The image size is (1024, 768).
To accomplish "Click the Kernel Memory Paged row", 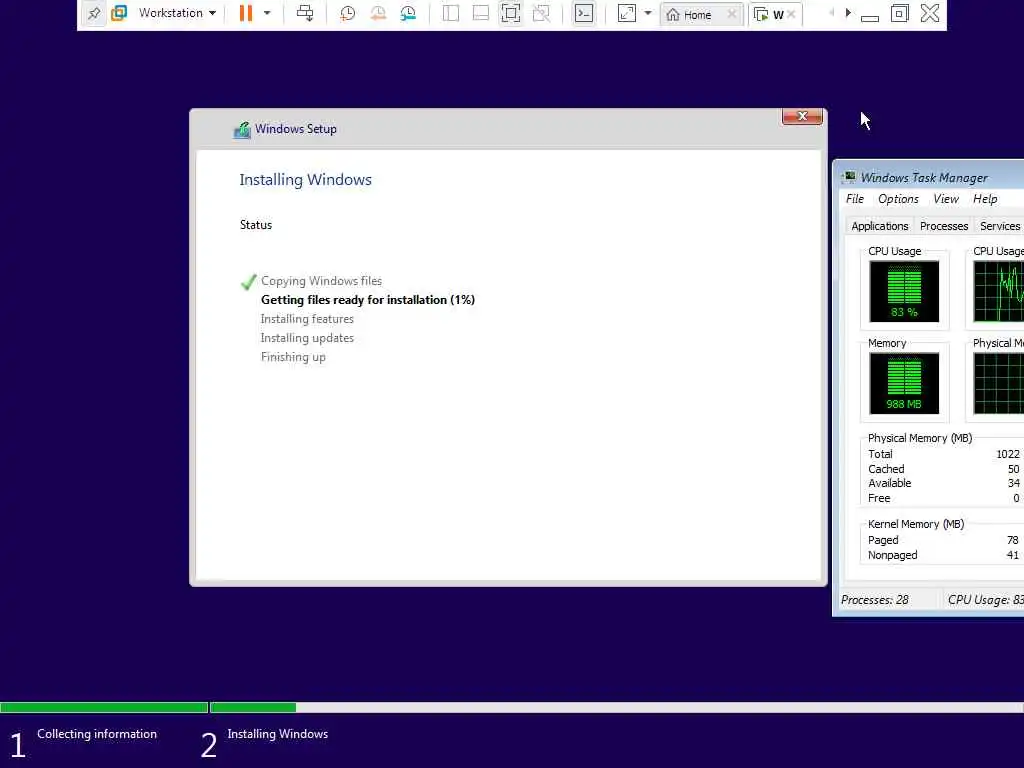I will click(x=944, y=540).
